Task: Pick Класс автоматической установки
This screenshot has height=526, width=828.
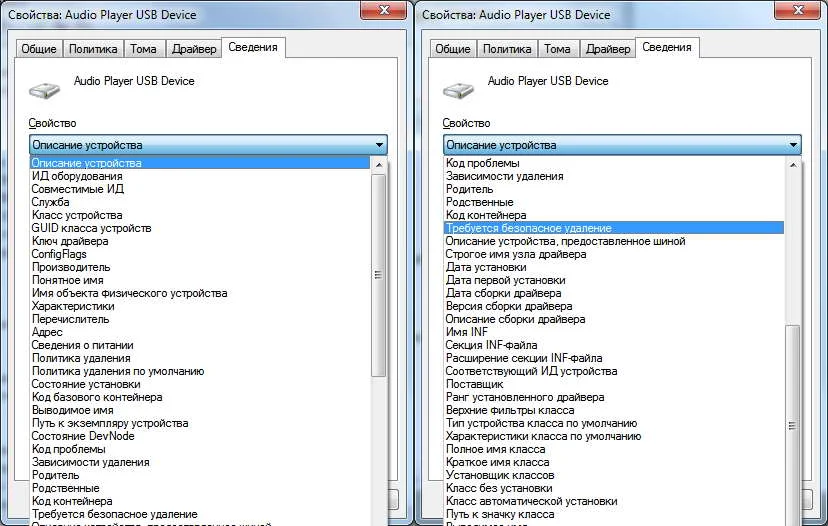Action: 614,501
